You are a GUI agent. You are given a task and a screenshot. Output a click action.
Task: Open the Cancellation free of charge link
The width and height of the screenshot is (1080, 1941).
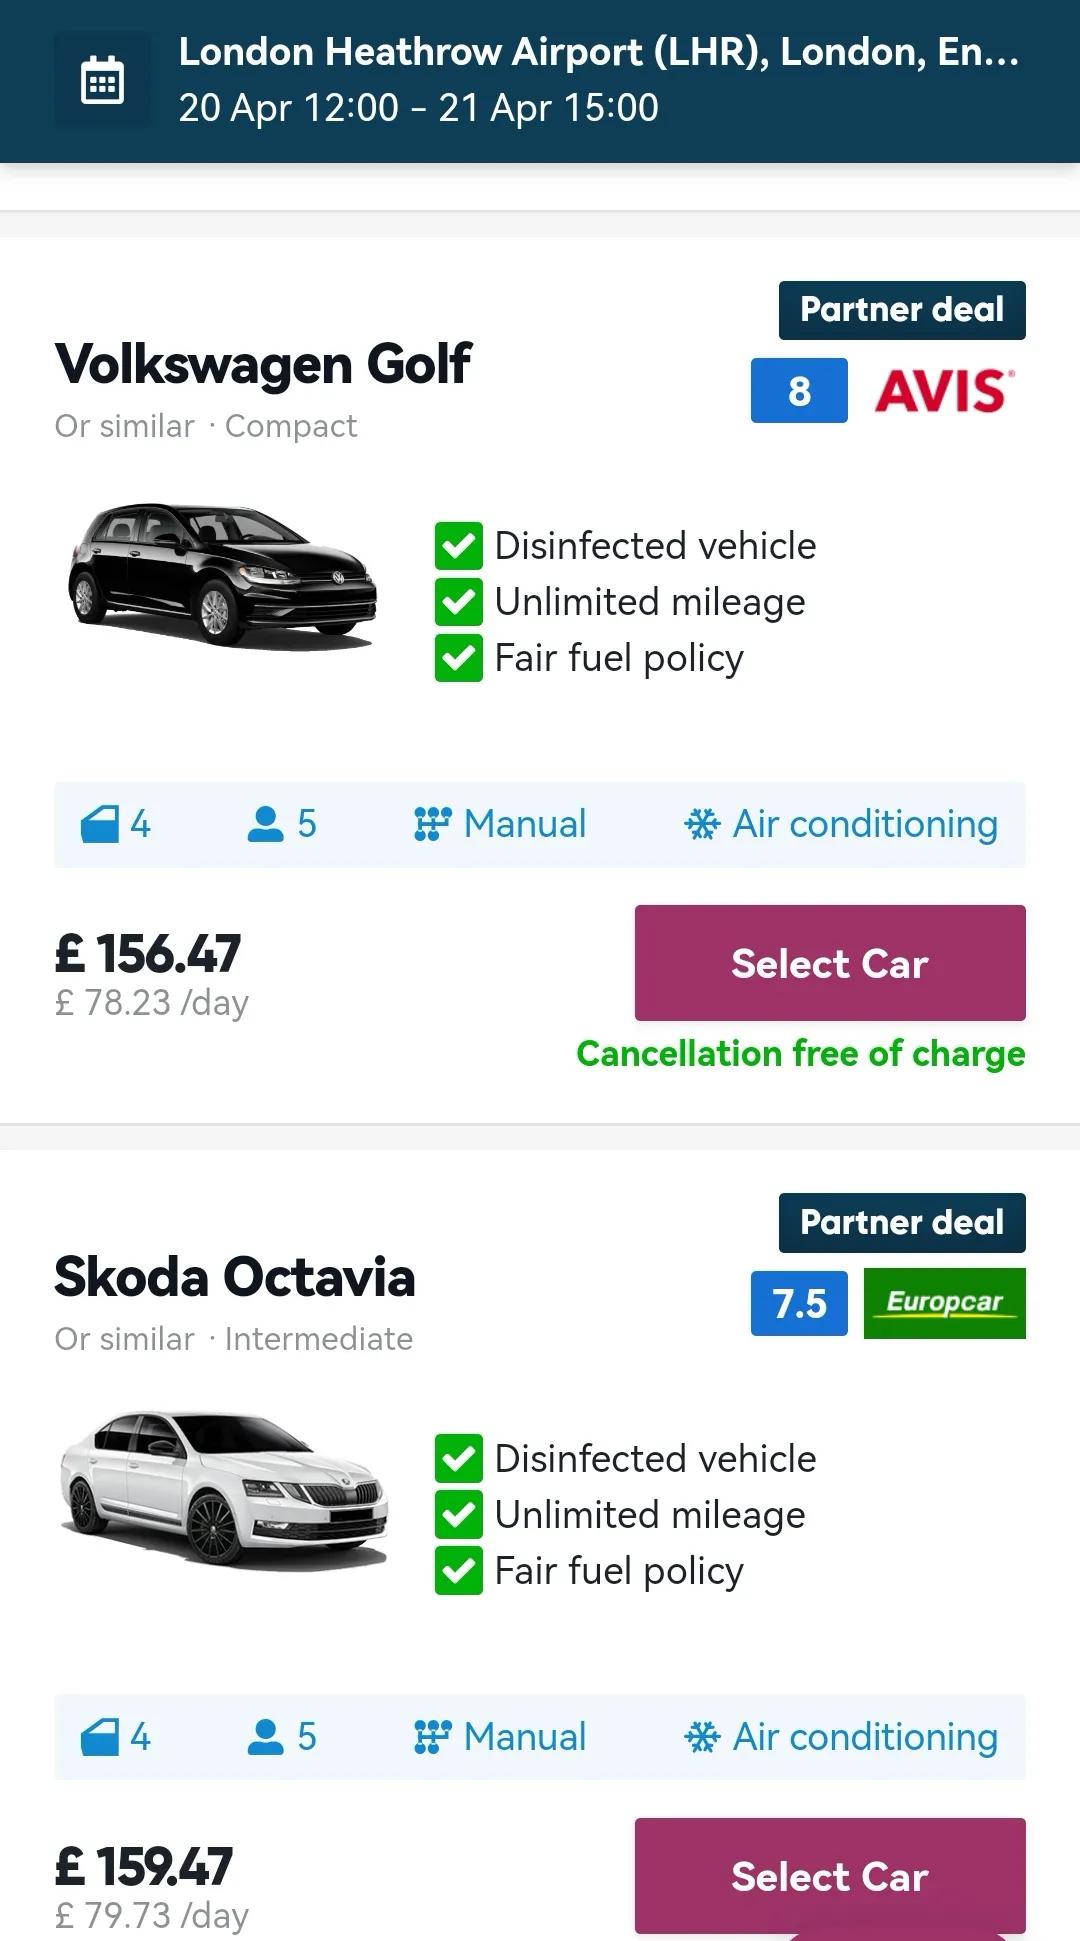coord(801,1054)
